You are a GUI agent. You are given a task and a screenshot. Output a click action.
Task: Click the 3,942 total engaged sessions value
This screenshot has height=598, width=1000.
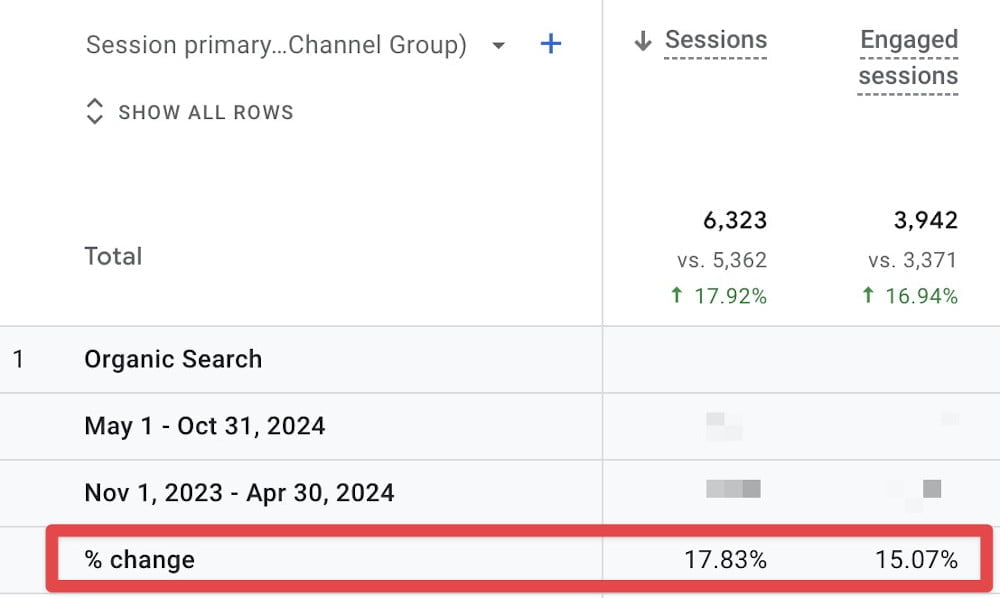[x=926, y=221]
